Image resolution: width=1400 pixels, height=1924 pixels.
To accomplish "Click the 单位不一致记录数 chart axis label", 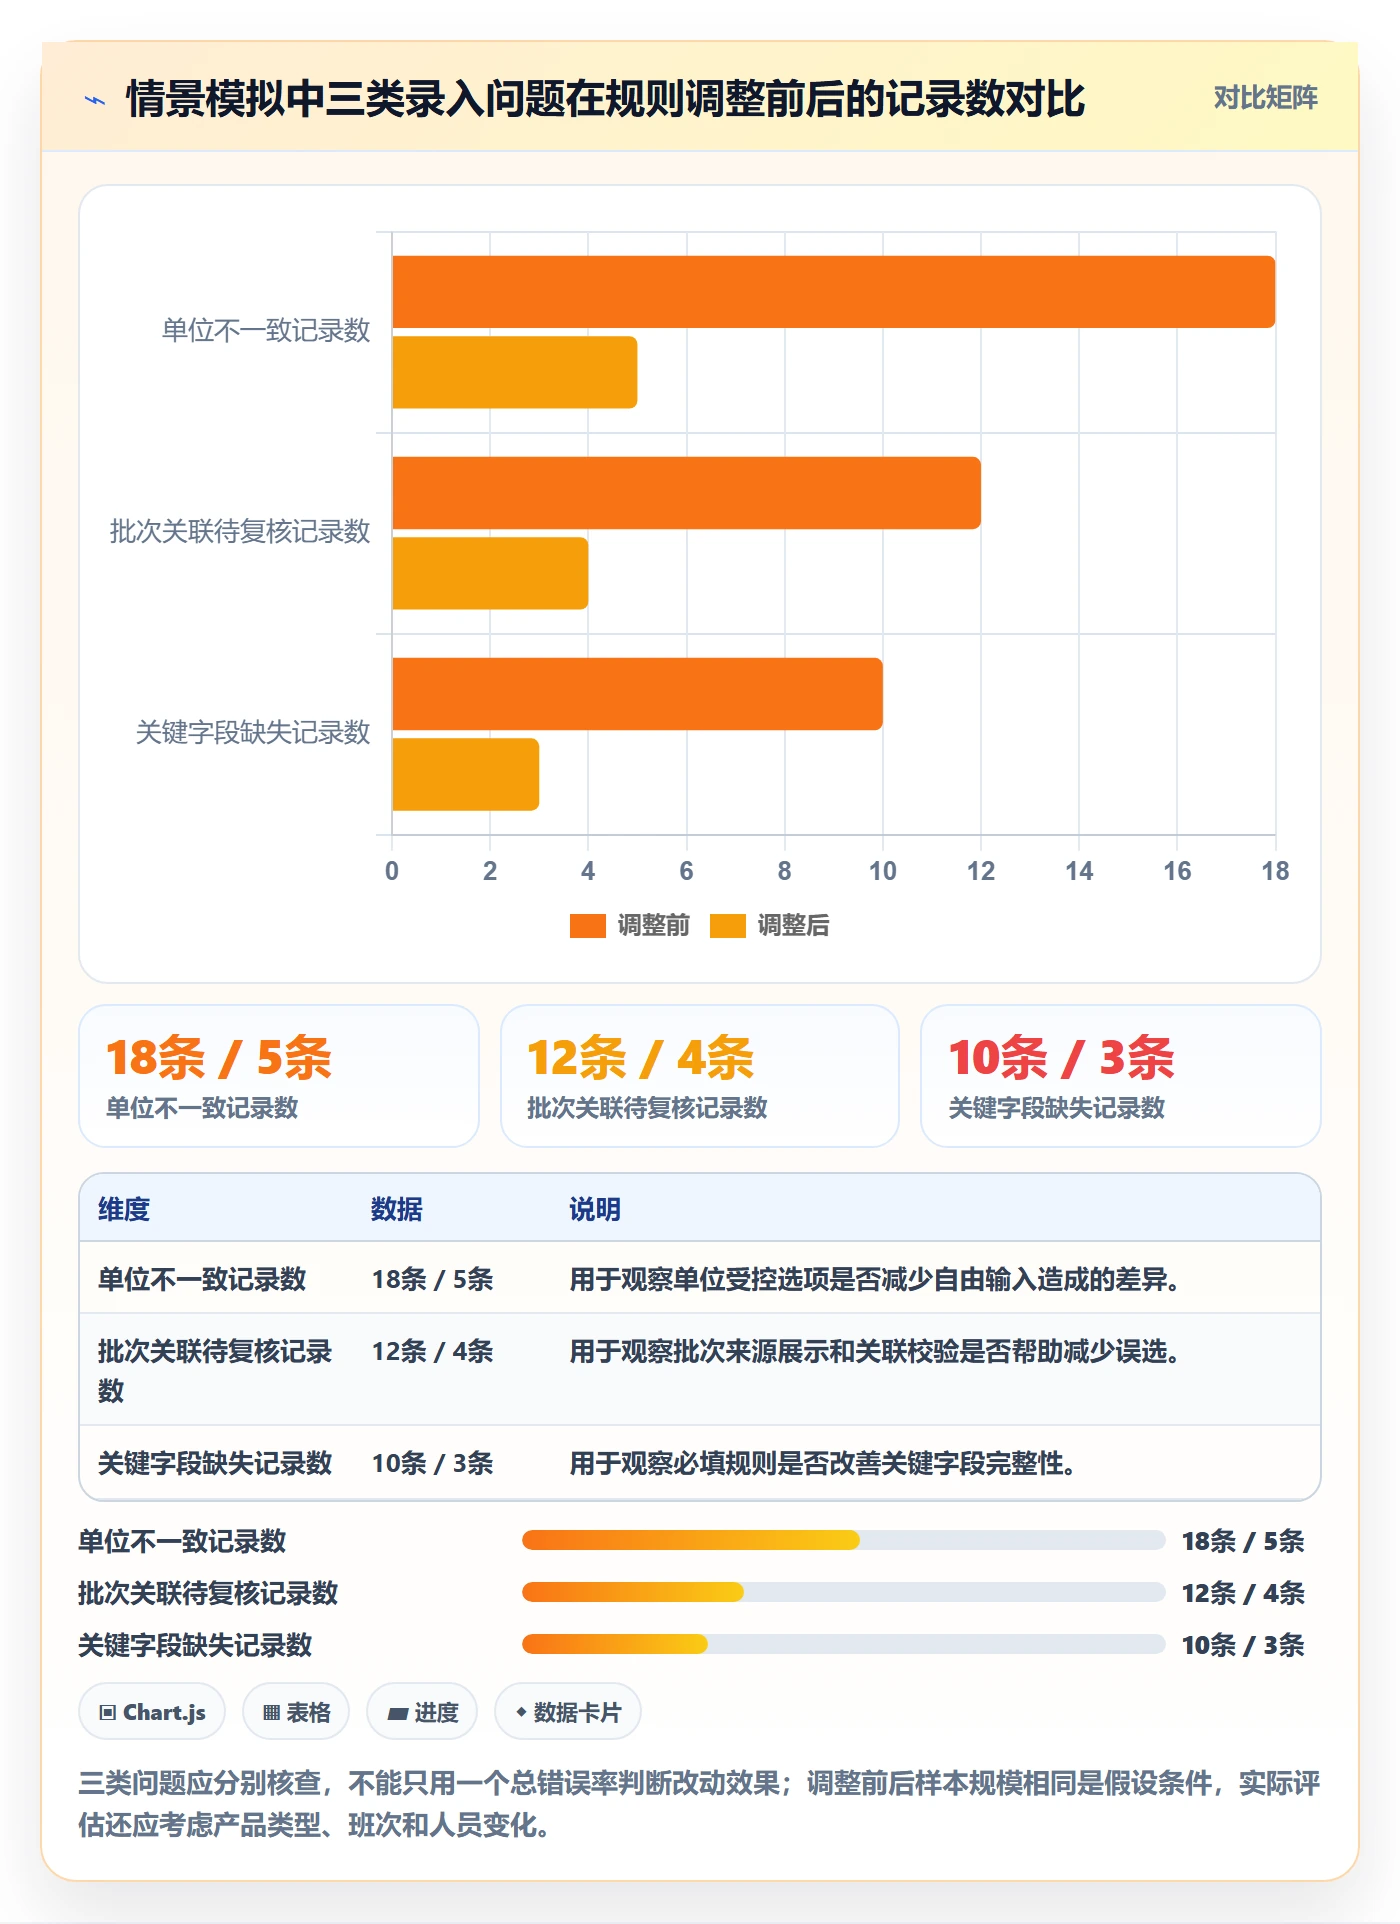I will click(266, 331).
